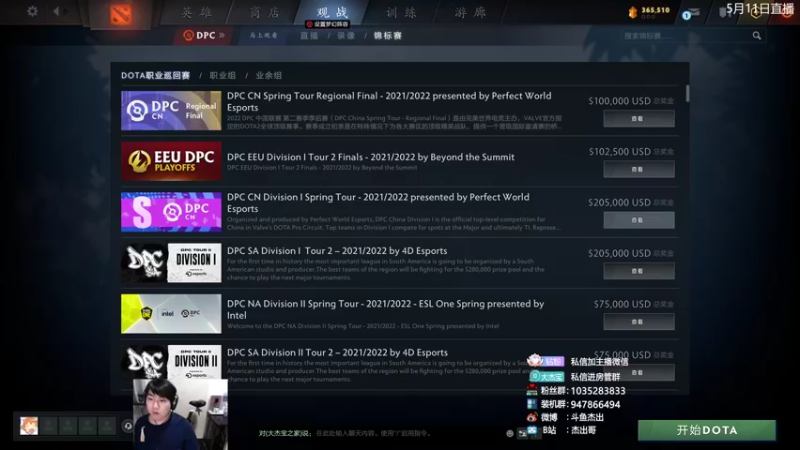Click the shard currency icon

pos(633,12)
